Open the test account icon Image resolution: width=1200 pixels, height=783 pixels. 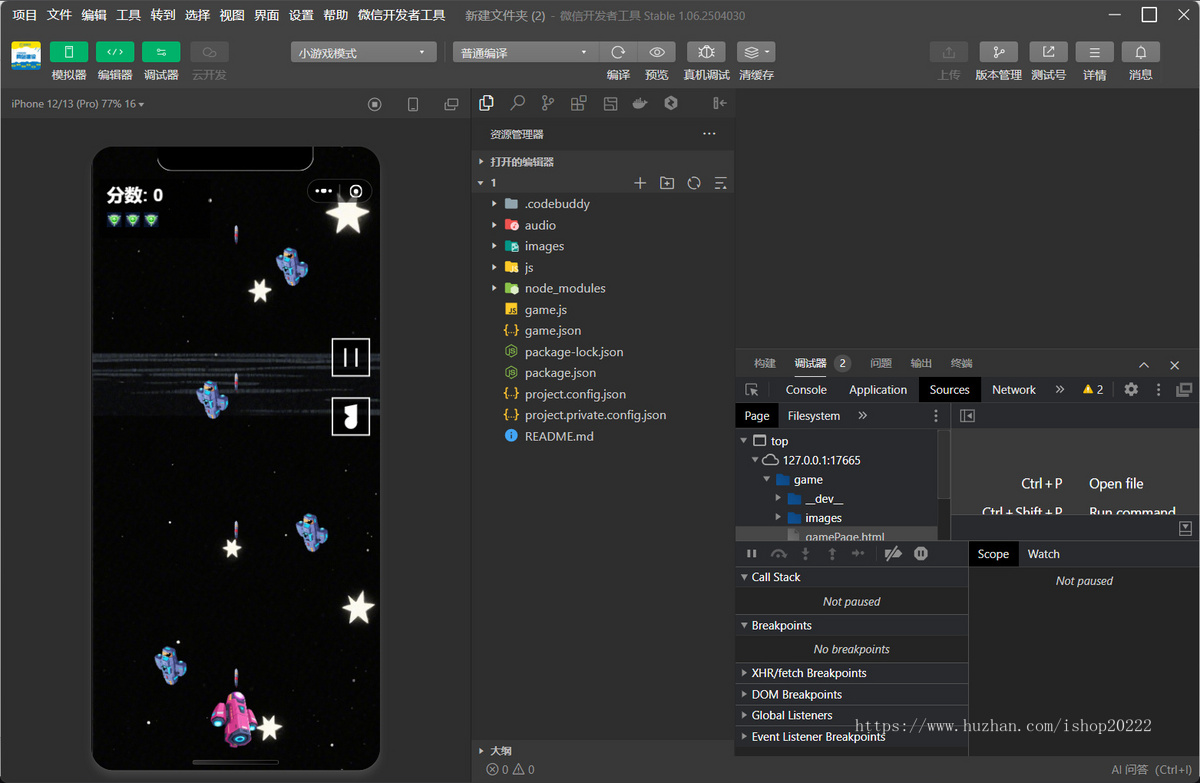tap(1048, 52)
